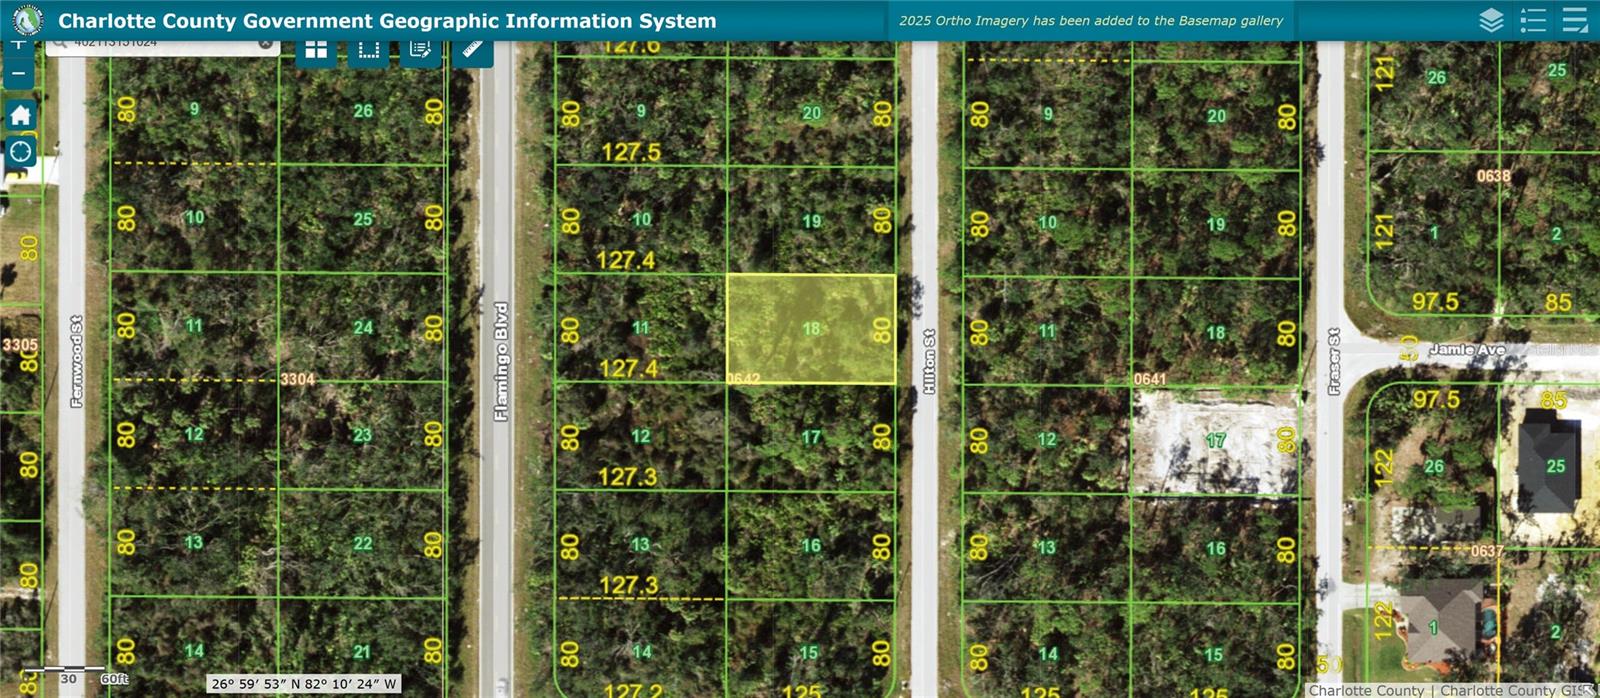Click the cleared lot 17 near Fraser St

(1214, 442)
